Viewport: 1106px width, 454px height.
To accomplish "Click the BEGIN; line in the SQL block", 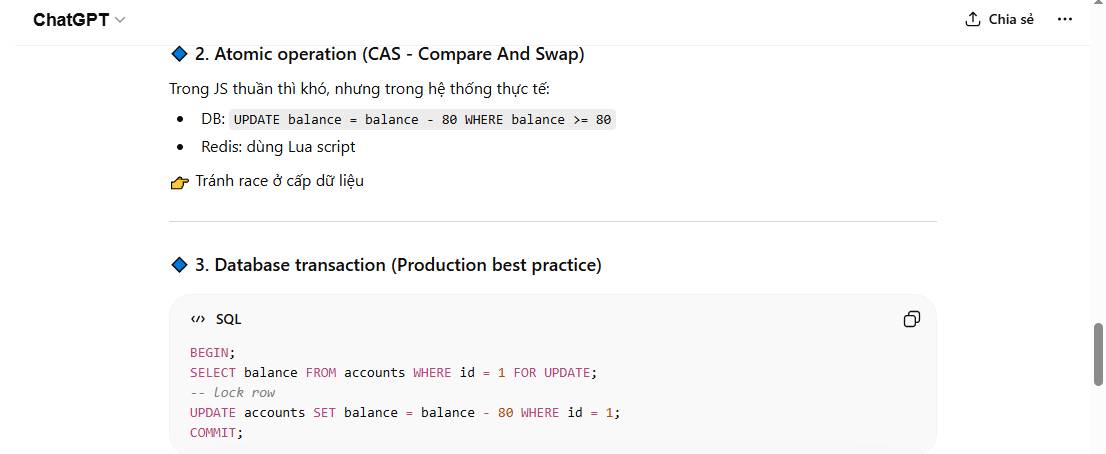I will (212, 352).
